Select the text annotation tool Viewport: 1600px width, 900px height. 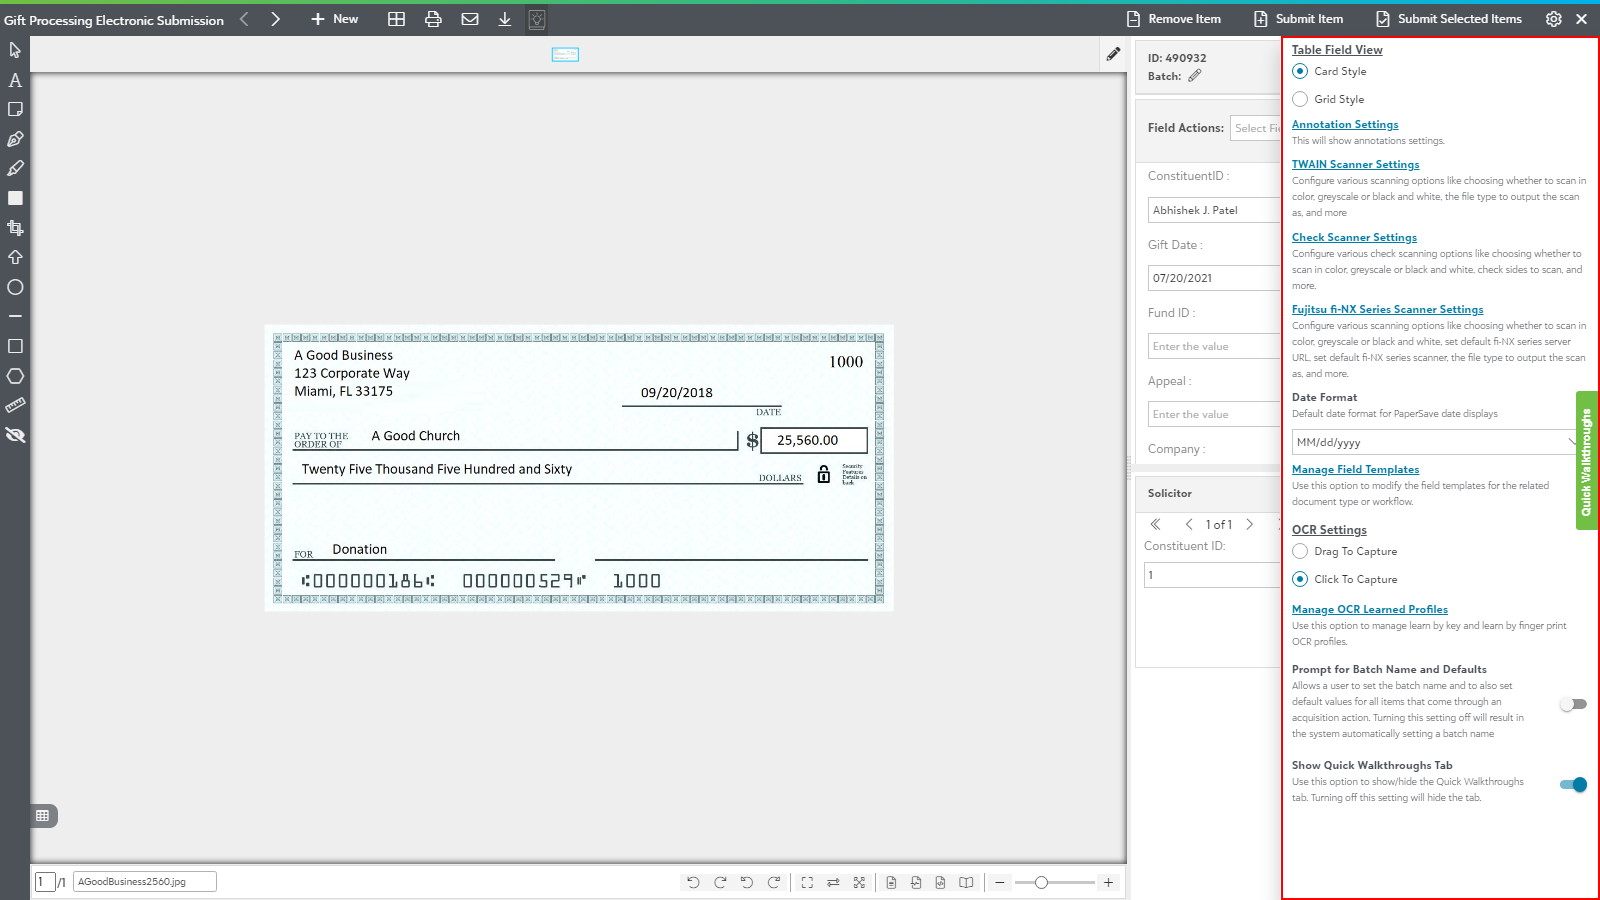tap(15, 80)
